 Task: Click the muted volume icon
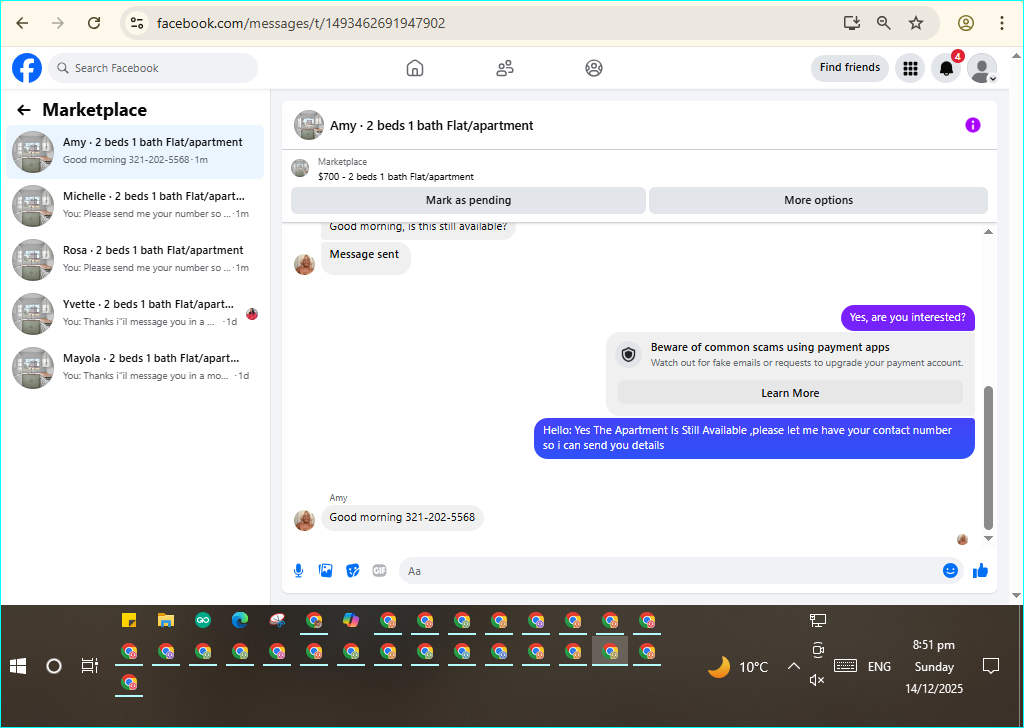(817, 680)
